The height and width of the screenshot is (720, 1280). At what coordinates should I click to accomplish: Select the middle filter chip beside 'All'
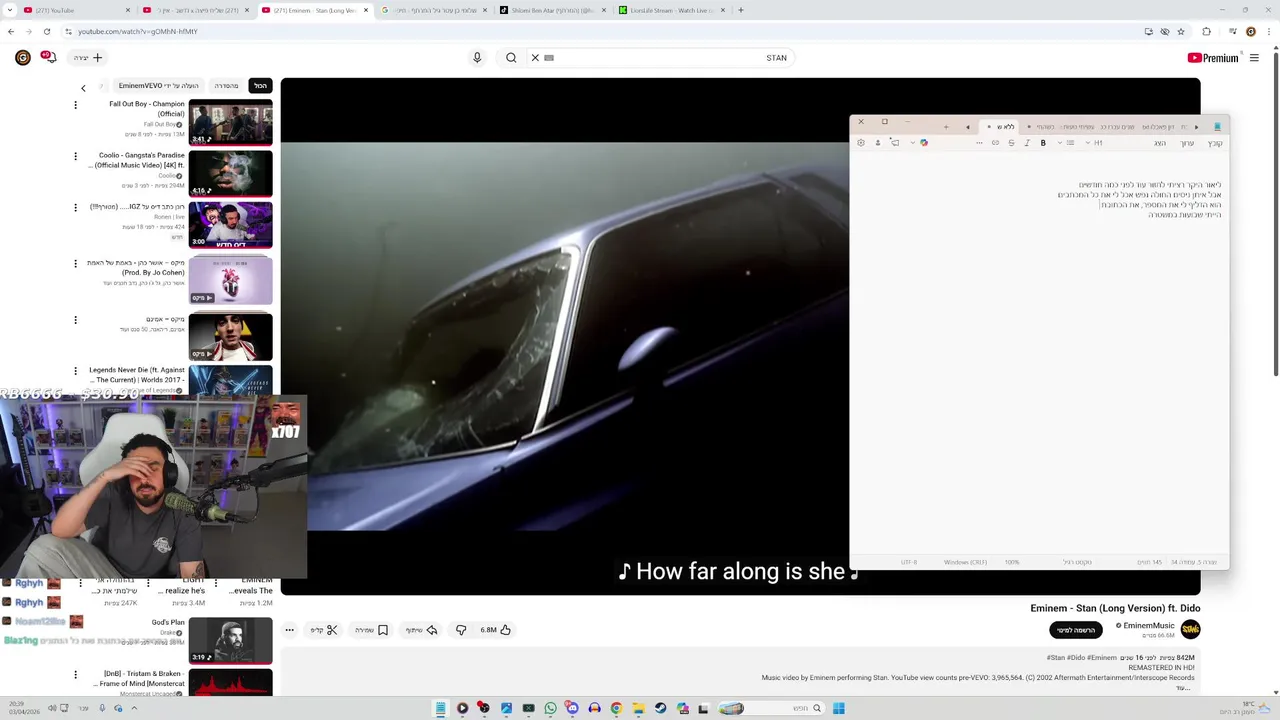pos(227,86)
